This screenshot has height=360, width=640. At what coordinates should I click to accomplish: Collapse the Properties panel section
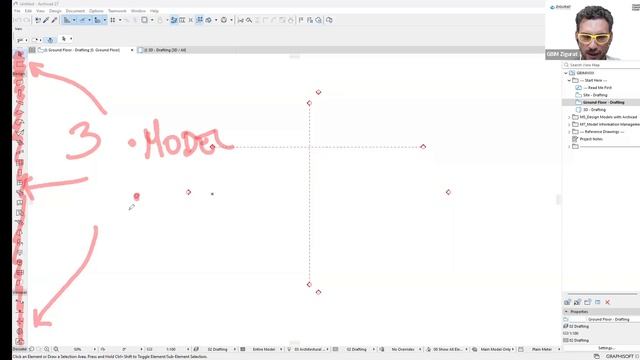[566, 311]
